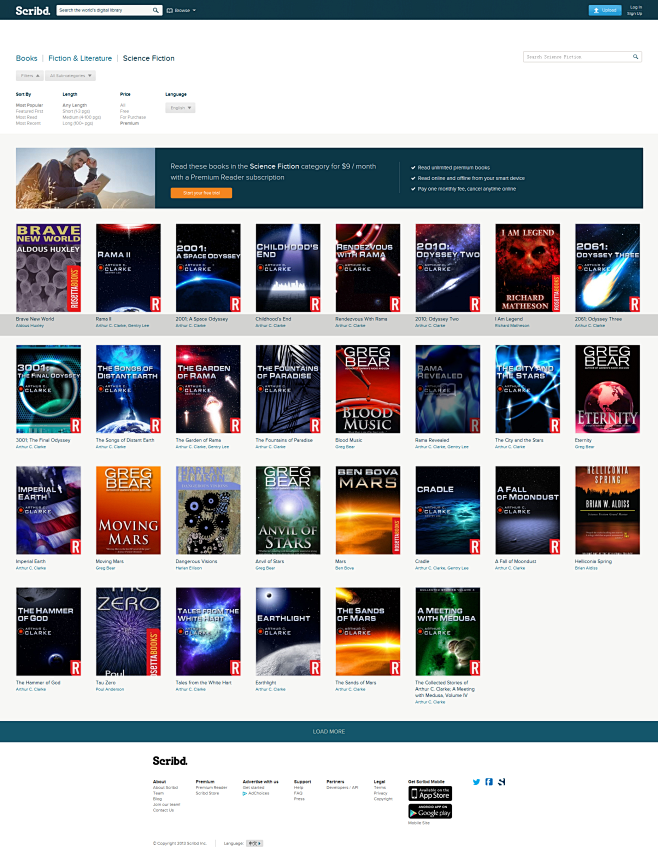Select Long length filter

pyautogui.click(x=77, y=123)
